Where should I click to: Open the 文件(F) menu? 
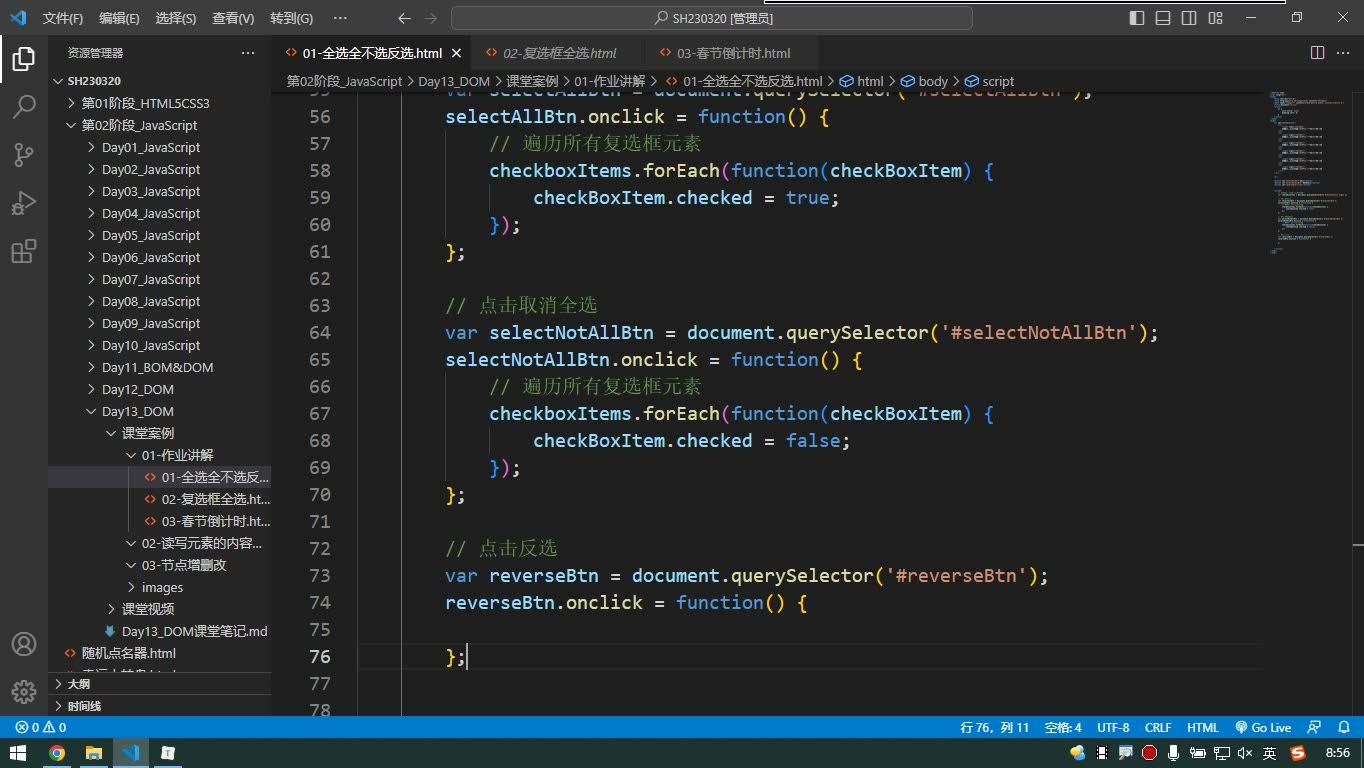[x=63, y=18]
